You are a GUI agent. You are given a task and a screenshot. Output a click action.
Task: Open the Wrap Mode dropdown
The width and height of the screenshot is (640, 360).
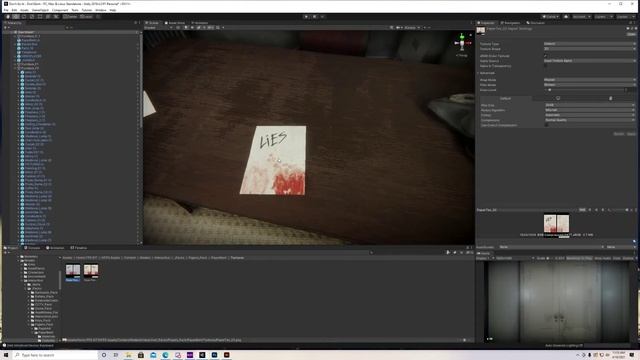coord(589,80)
